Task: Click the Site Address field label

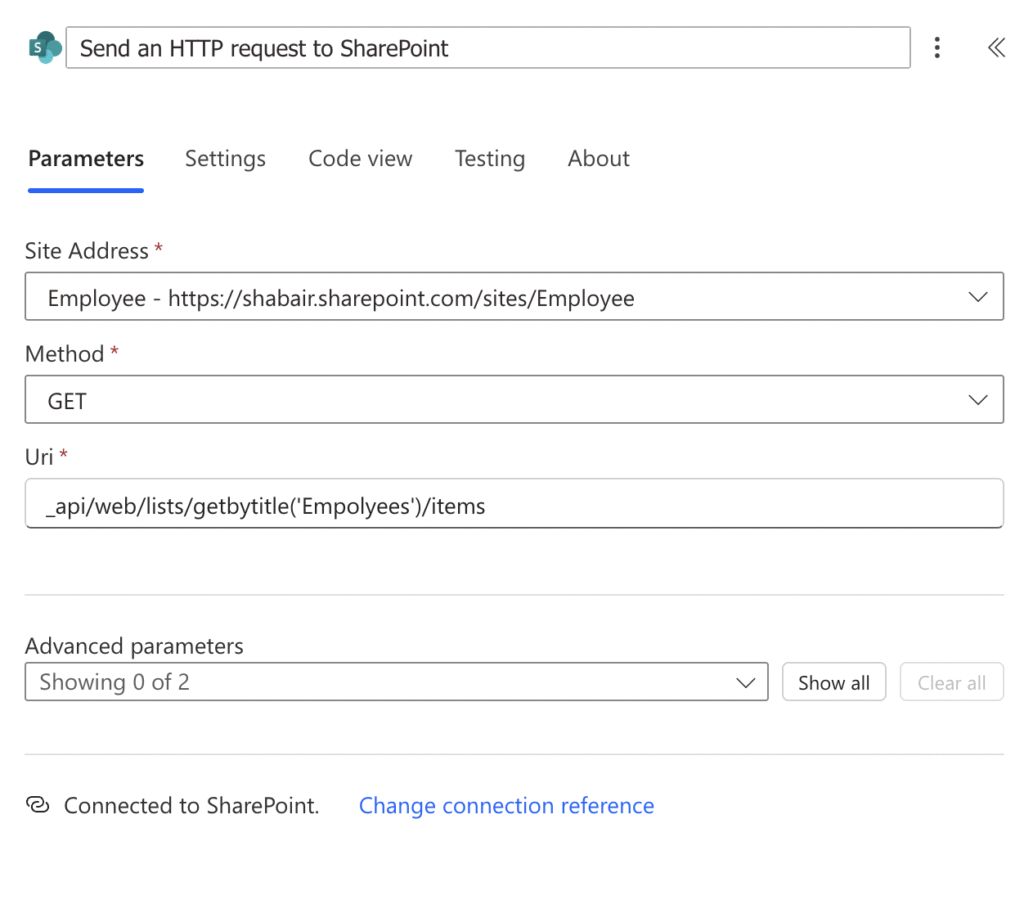Action: 86,250
